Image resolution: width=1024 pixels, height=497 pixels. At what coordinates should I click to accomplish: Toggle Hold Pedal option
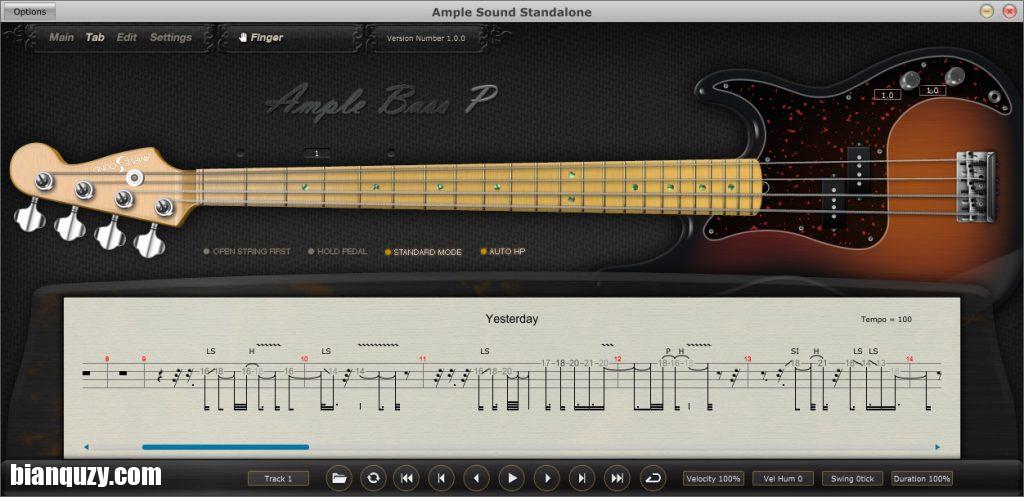(337, 251)
